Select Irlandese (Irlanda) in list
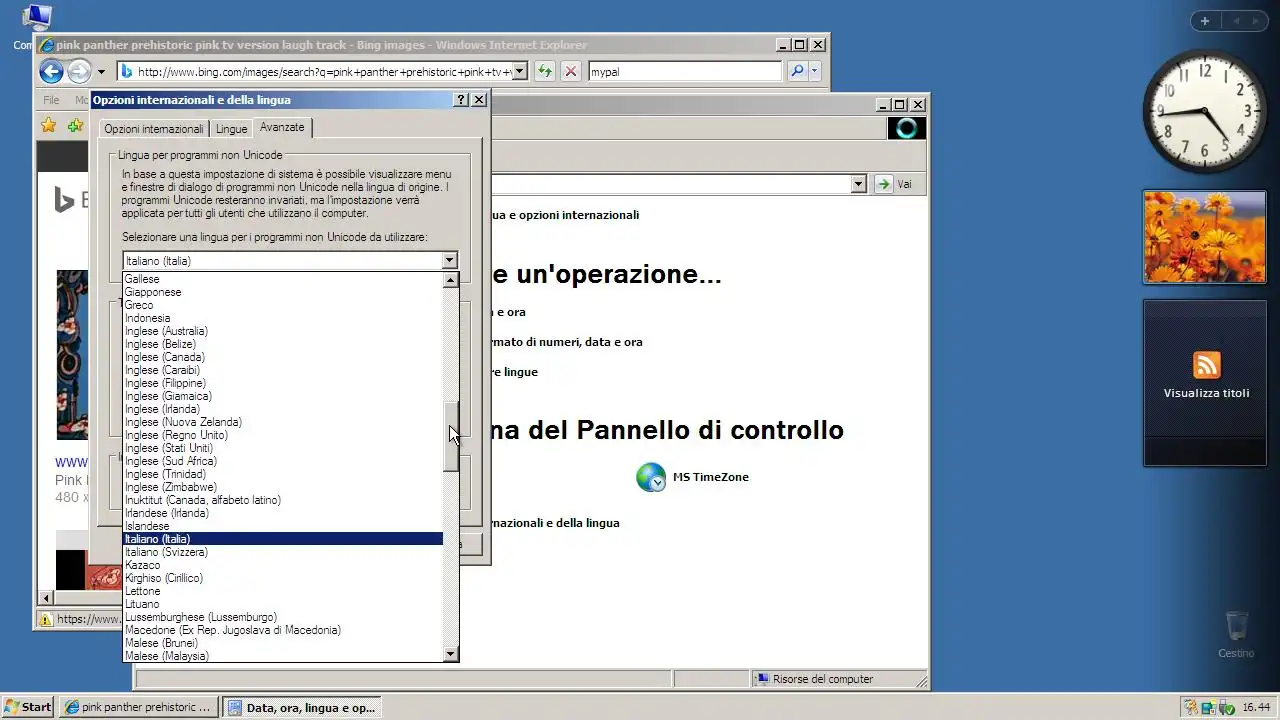The height and width of the screenshot is (720, 1280). pyautogui.click(x=283, y=513)
